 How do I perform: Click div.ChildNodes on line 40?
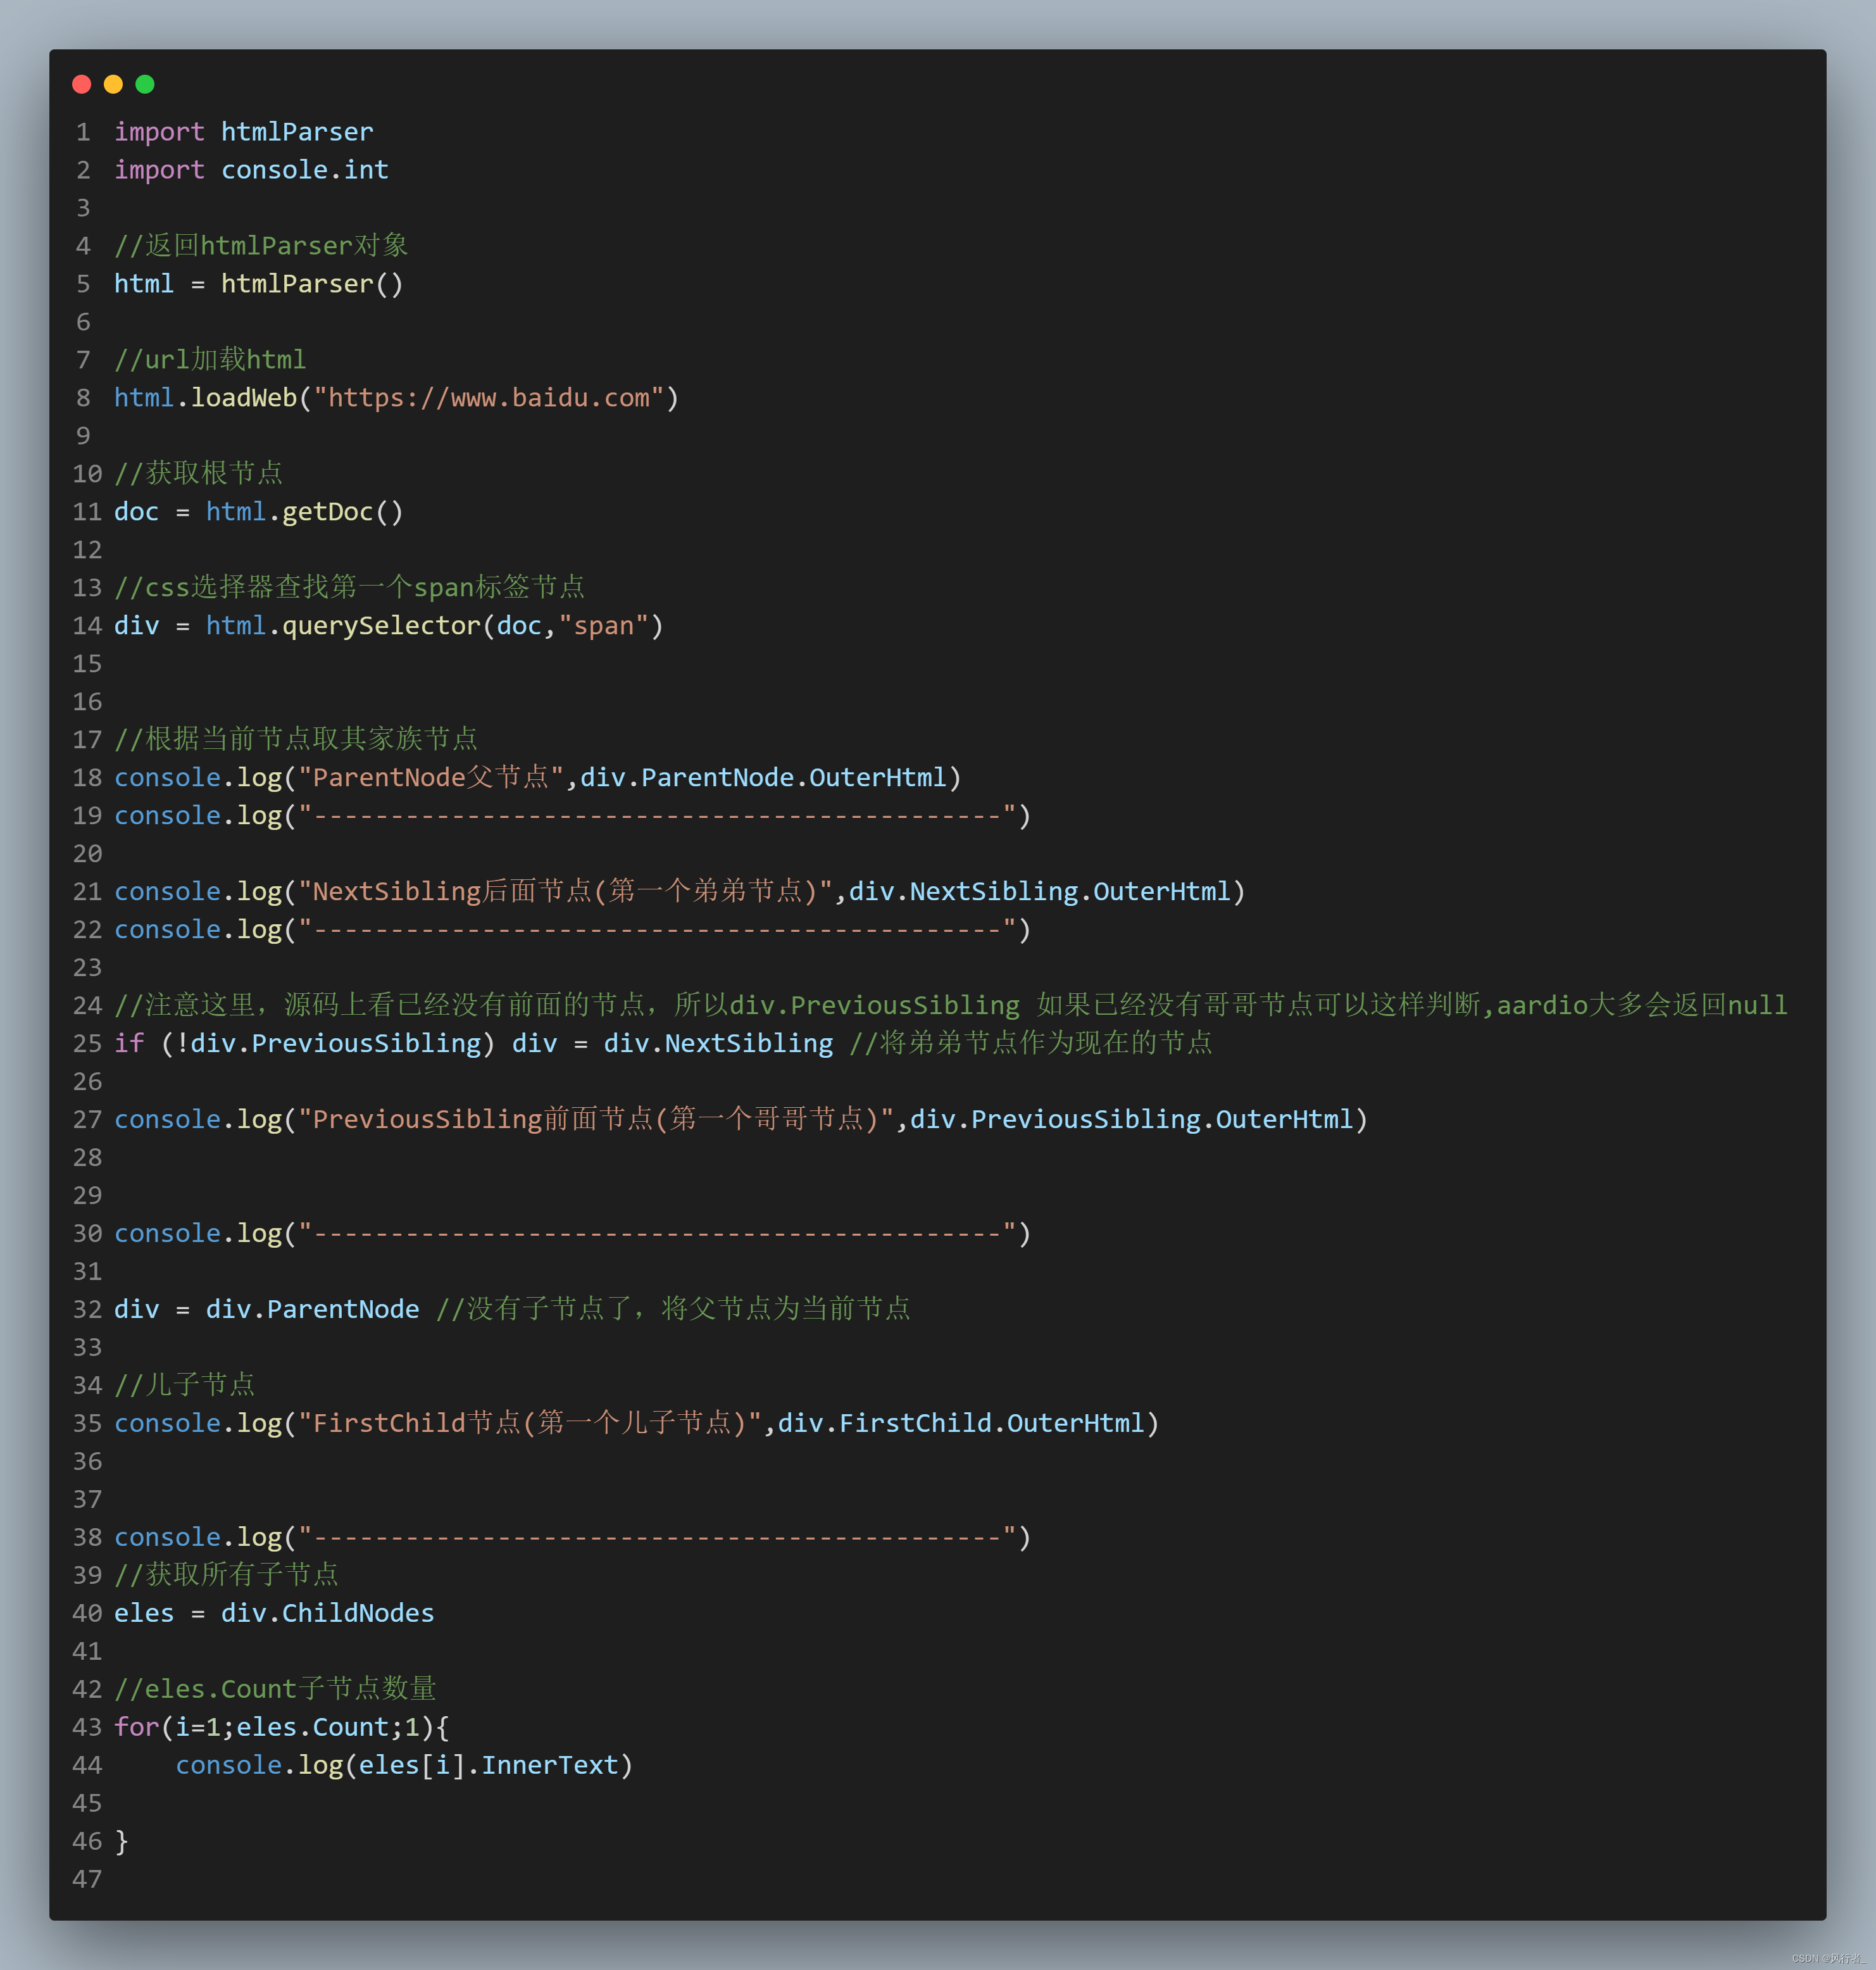(328, 1612)
